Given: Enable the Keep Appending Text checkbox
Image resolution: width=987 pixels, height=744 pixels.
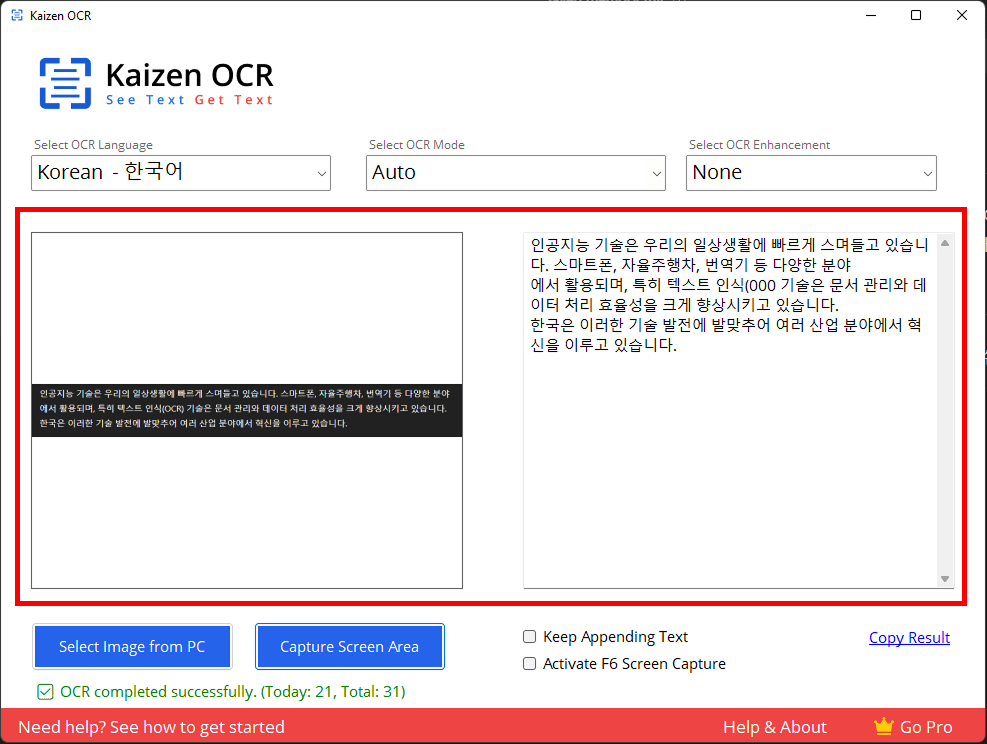Looking at the screenshot, I should coord(529,637).
